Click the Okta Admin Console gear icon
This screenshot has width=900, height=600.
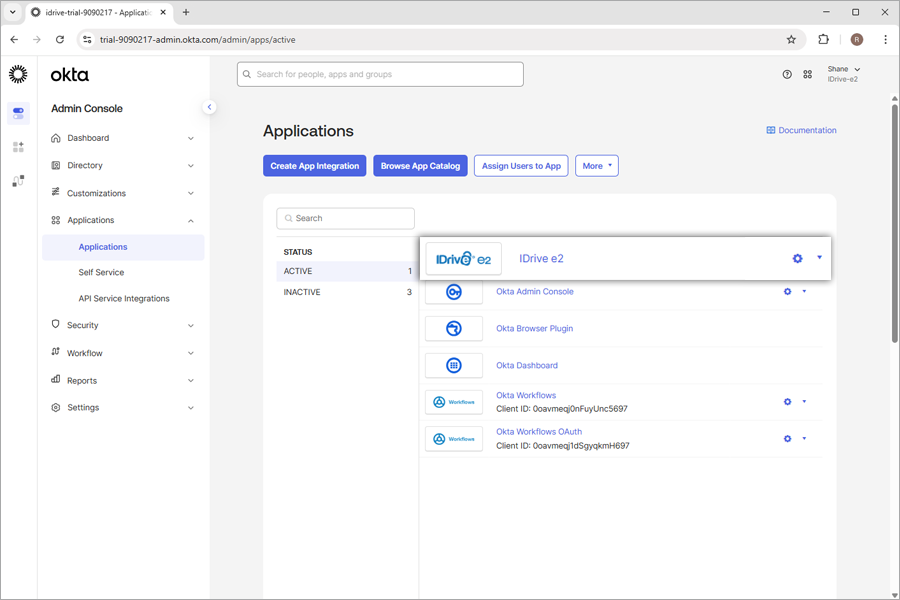[787, 292]
